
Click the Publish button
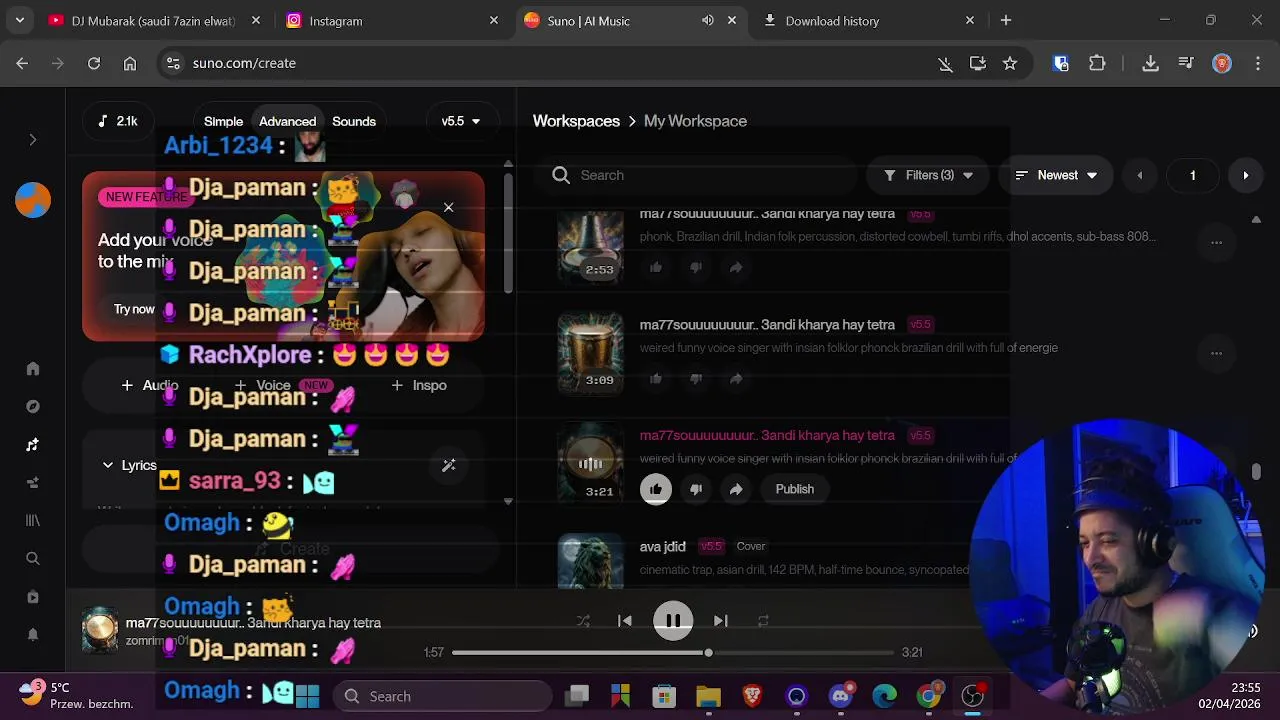(x=795, y=489)
